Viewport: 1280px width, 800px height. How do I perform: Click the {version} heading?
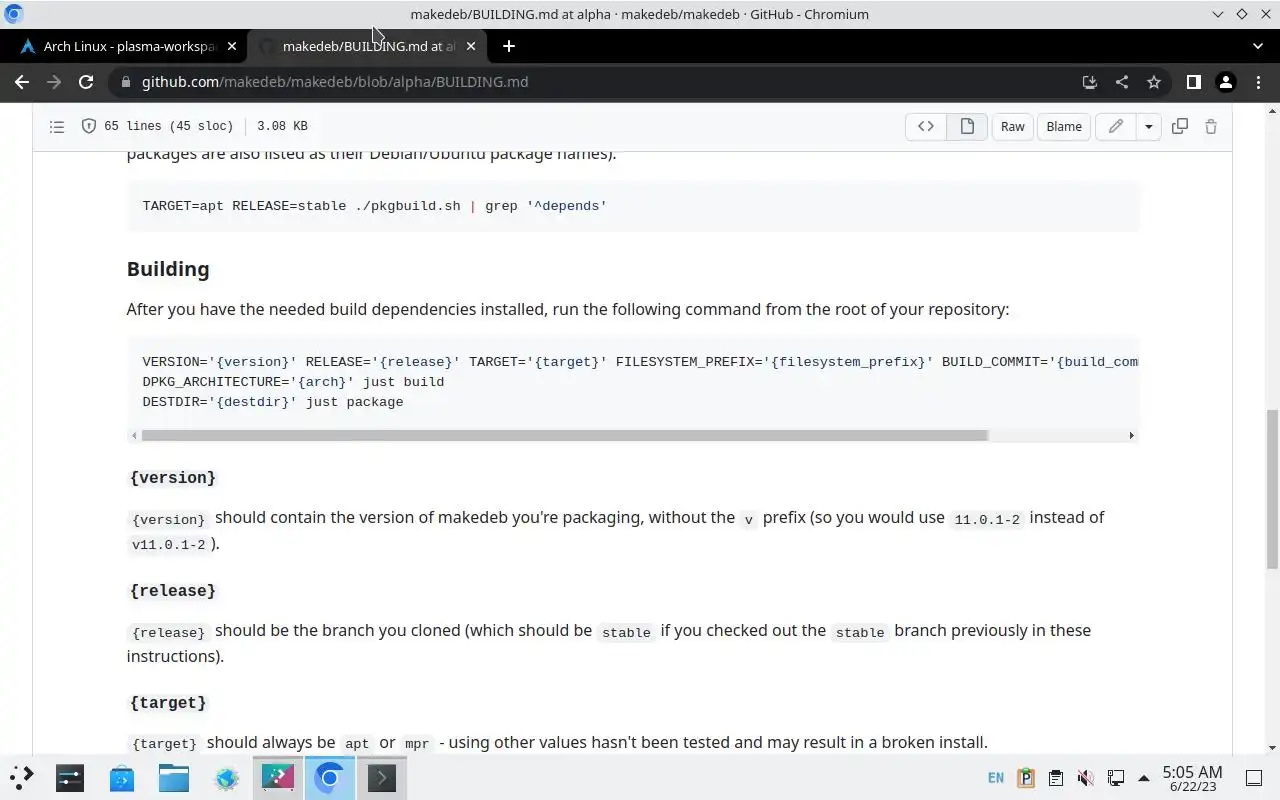click(x=173, y=478)
